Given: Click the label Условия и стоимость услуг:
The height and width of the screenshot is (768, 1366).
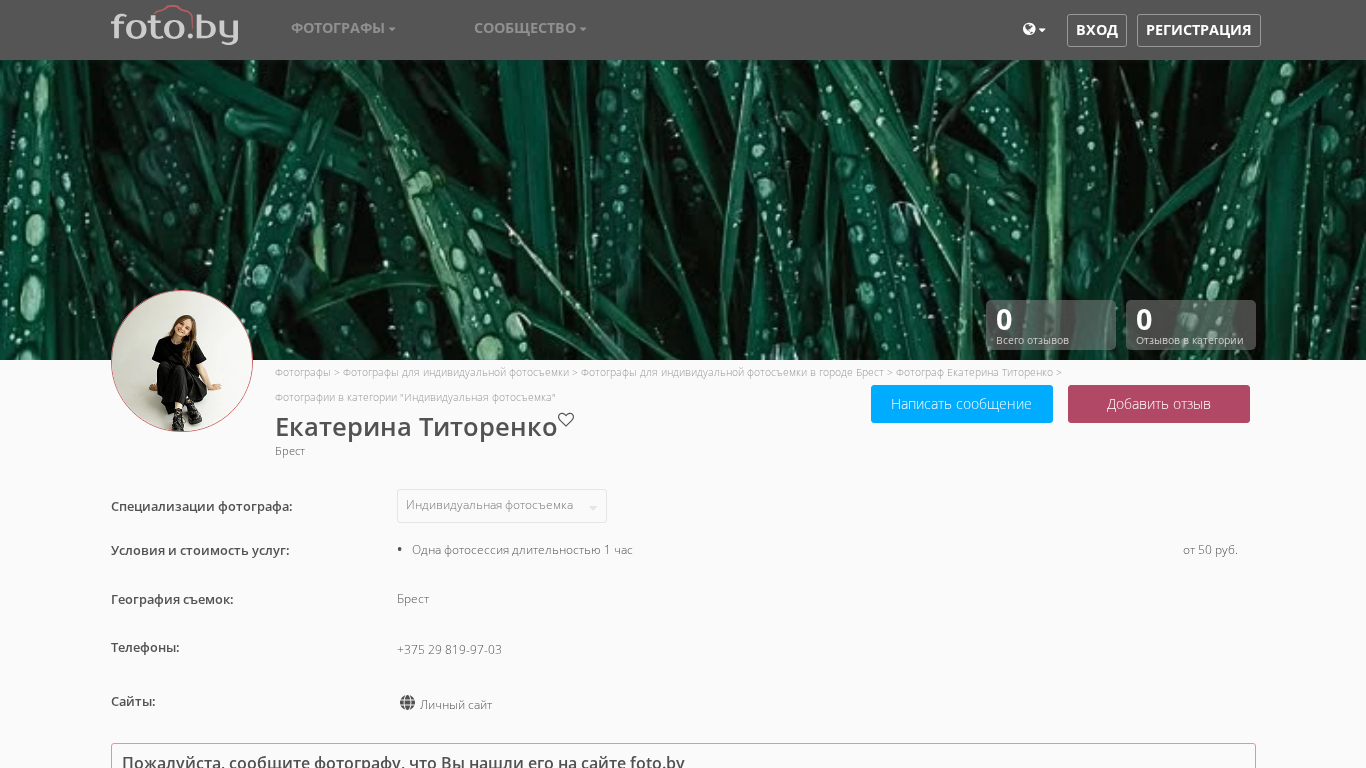Looking at the screenshot, I should pos(200,550).
